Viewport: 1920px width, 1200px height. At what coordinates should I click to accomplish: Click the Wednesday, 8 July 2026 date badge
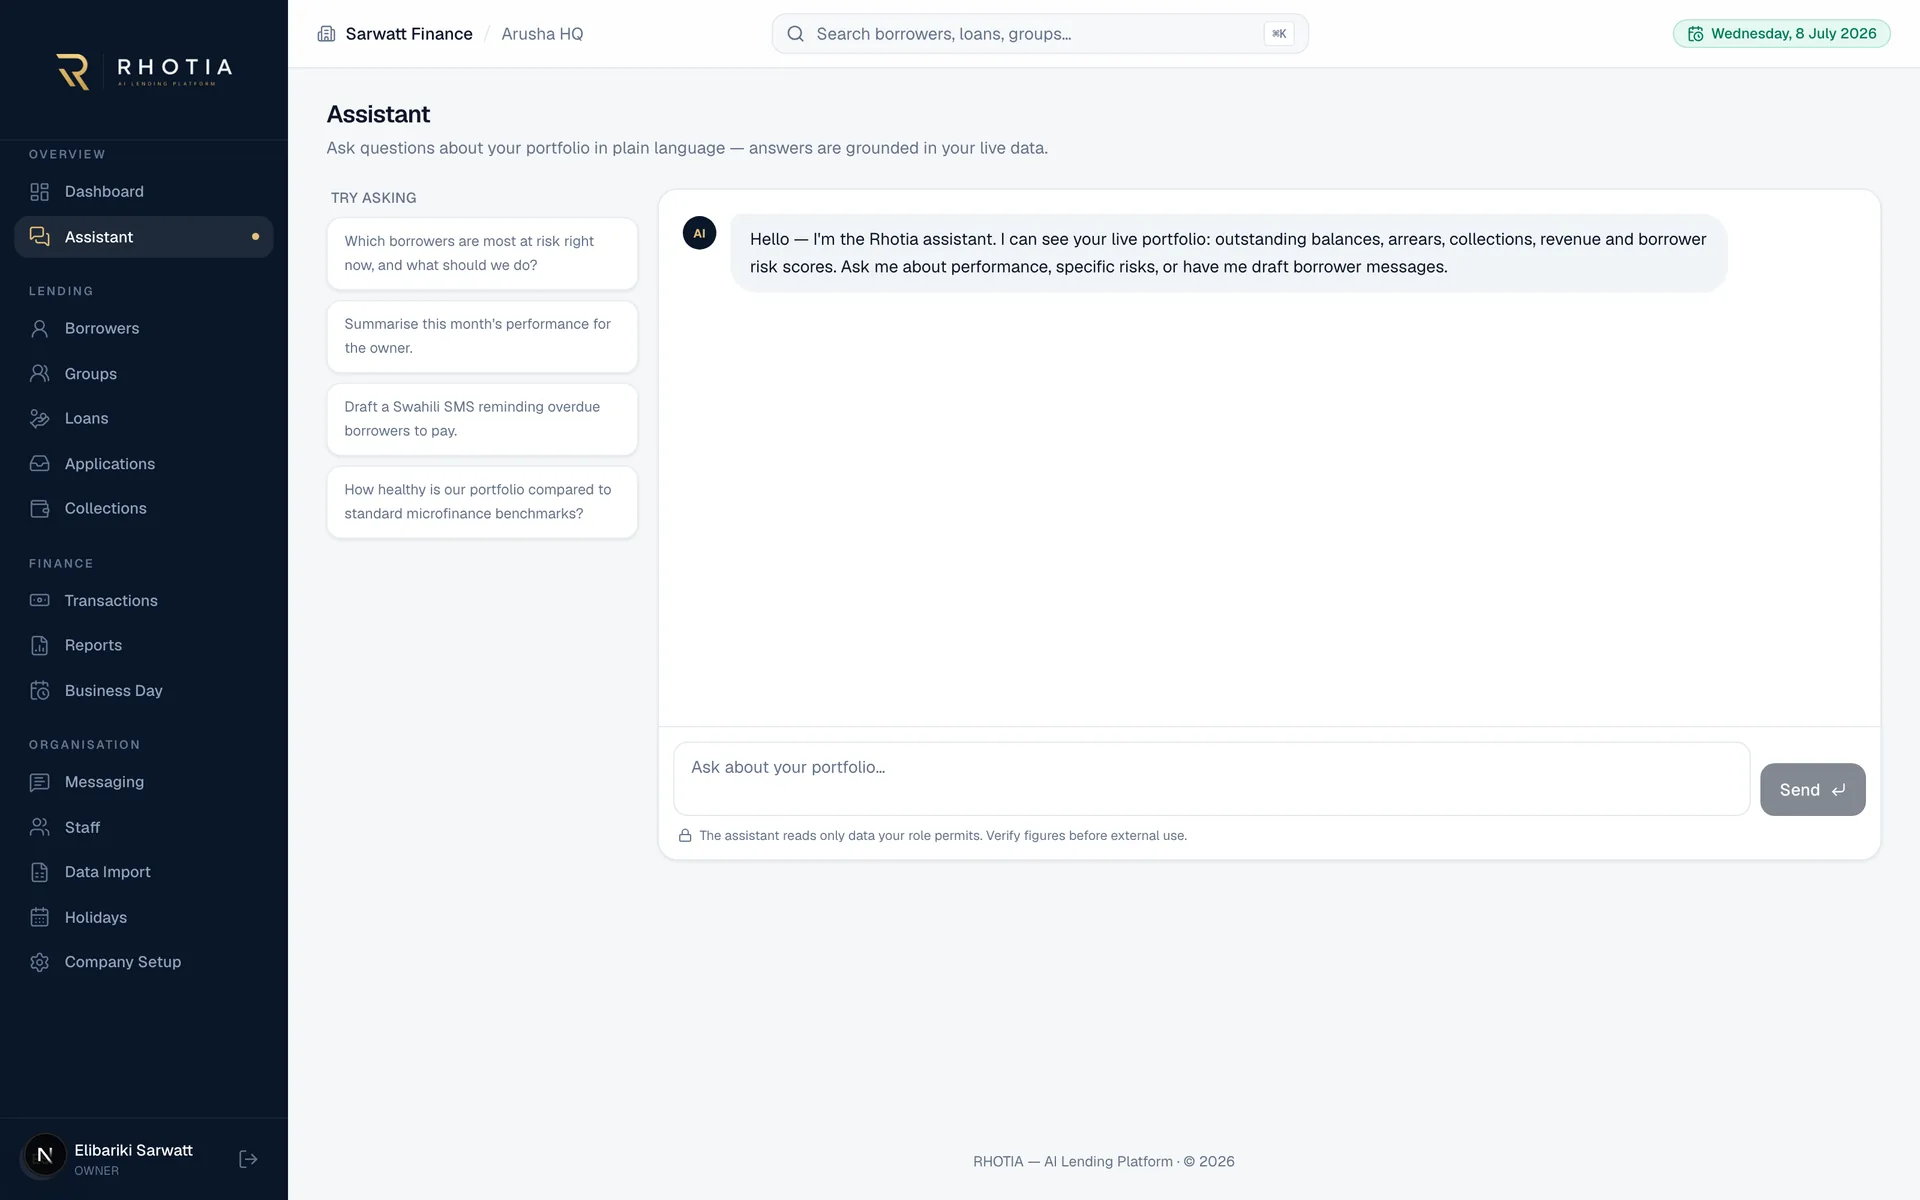click(x=1781, y=34)
